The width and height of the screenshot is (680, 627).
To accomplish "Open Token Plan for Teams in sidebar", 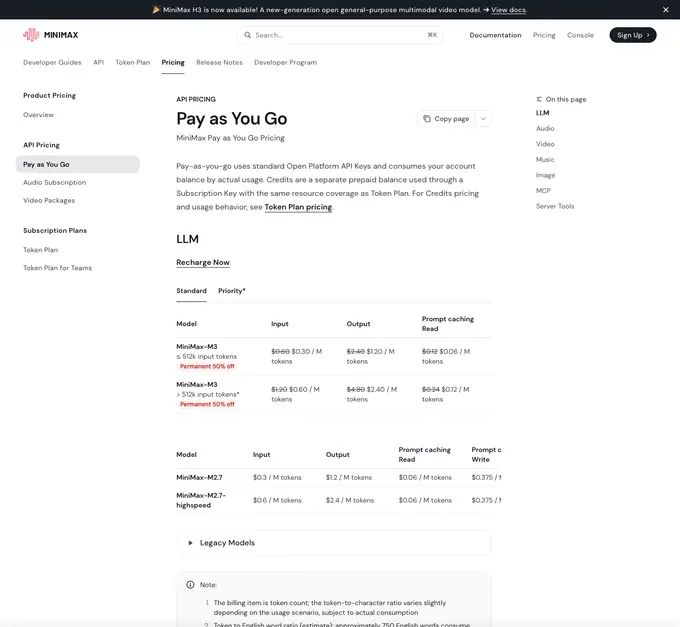I will pos(58,268).
